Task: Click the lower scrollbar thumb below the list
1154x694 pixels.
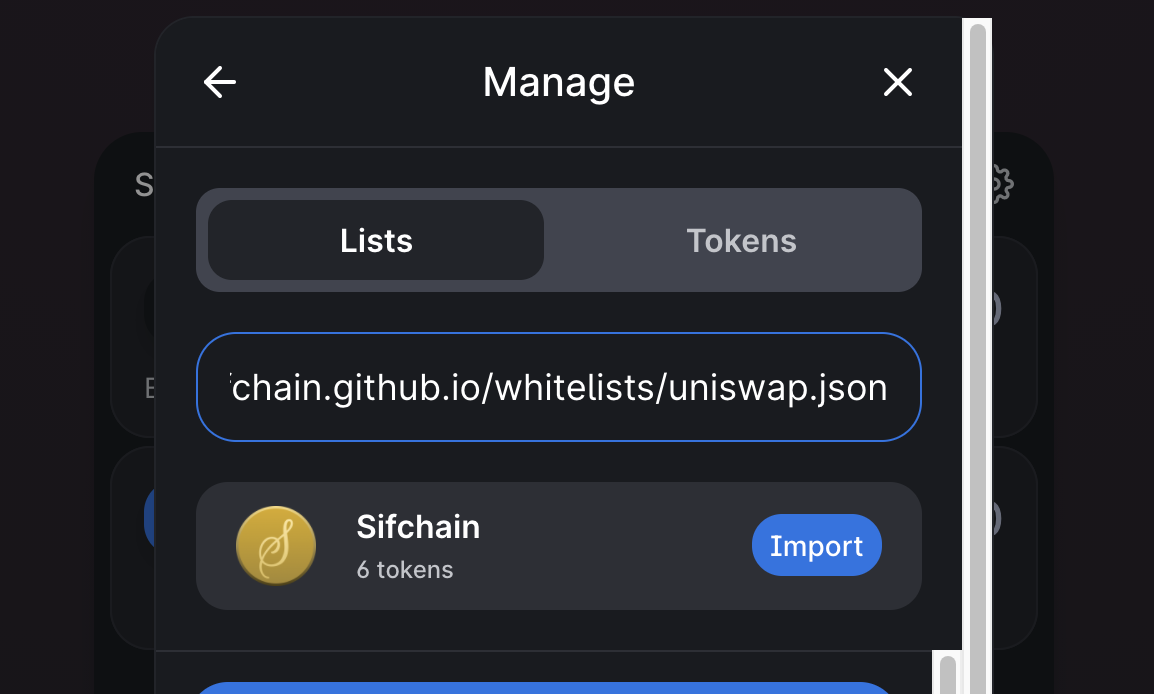Action: tap(948, 673)
